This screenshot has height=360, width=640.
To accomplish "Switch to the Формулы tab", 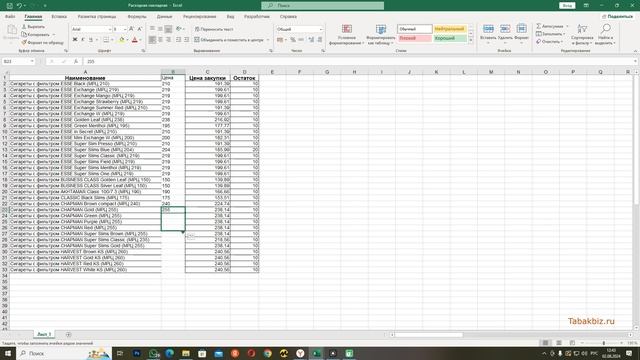I will tap(137, 17).
